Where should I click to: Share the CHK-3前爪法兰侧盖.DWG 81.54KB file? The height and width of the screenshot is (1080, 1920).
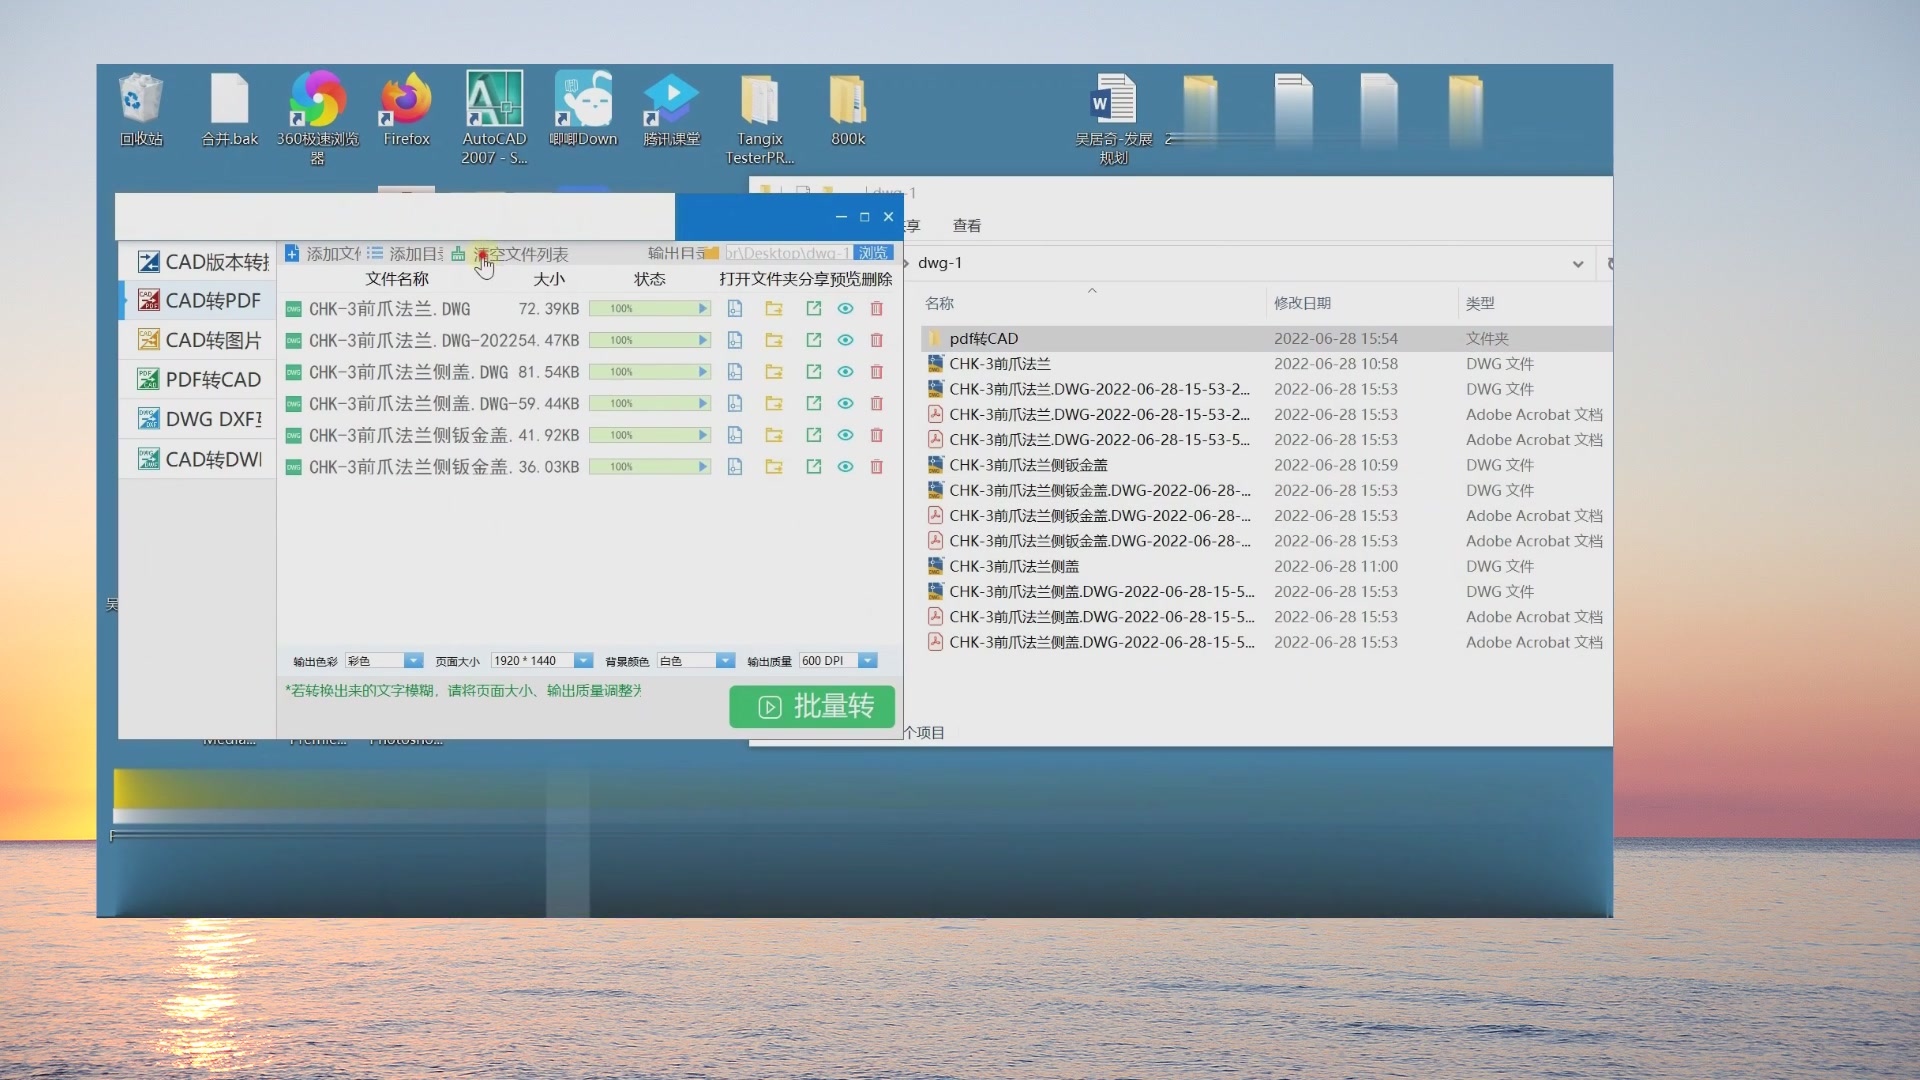click(x=814, y=372)
